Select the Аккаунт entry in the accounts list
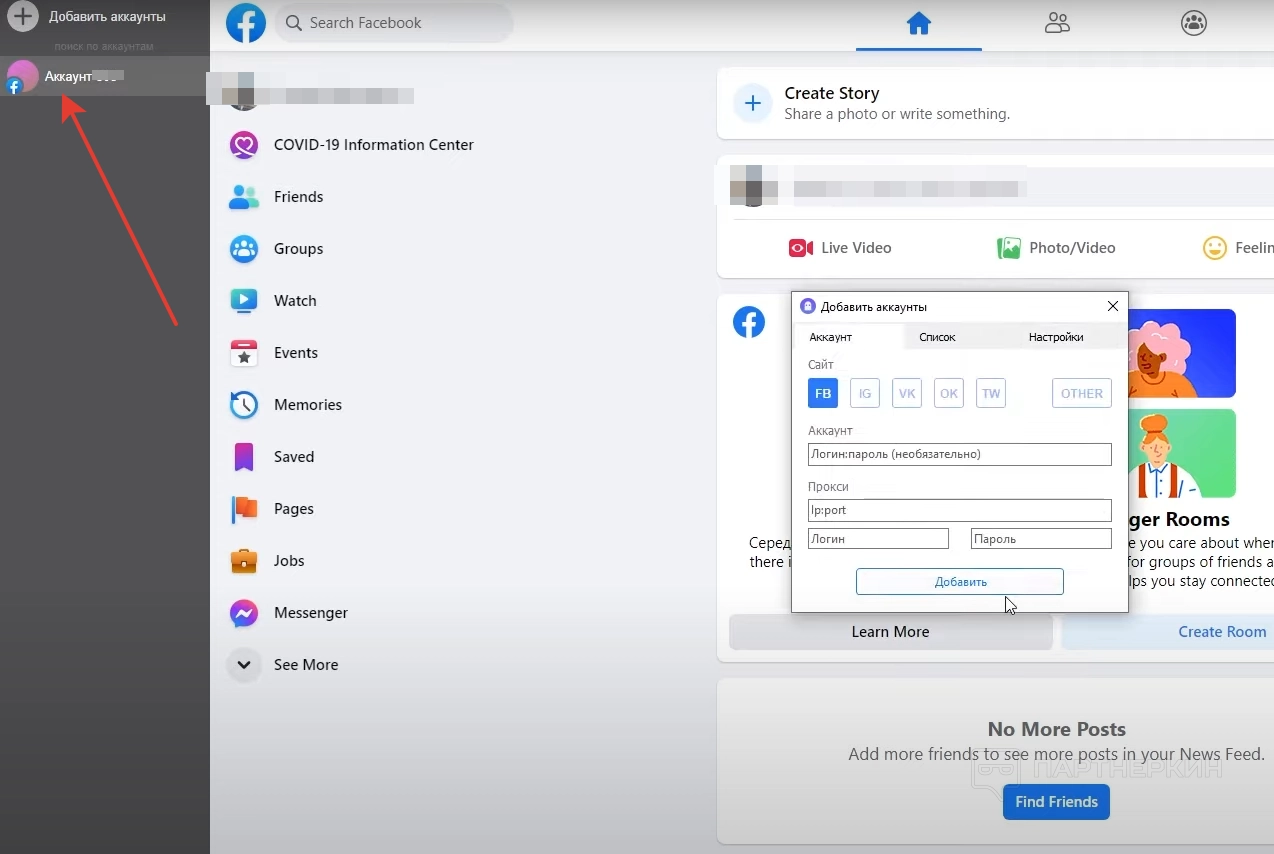1274x854 pixels. (80, 77)
